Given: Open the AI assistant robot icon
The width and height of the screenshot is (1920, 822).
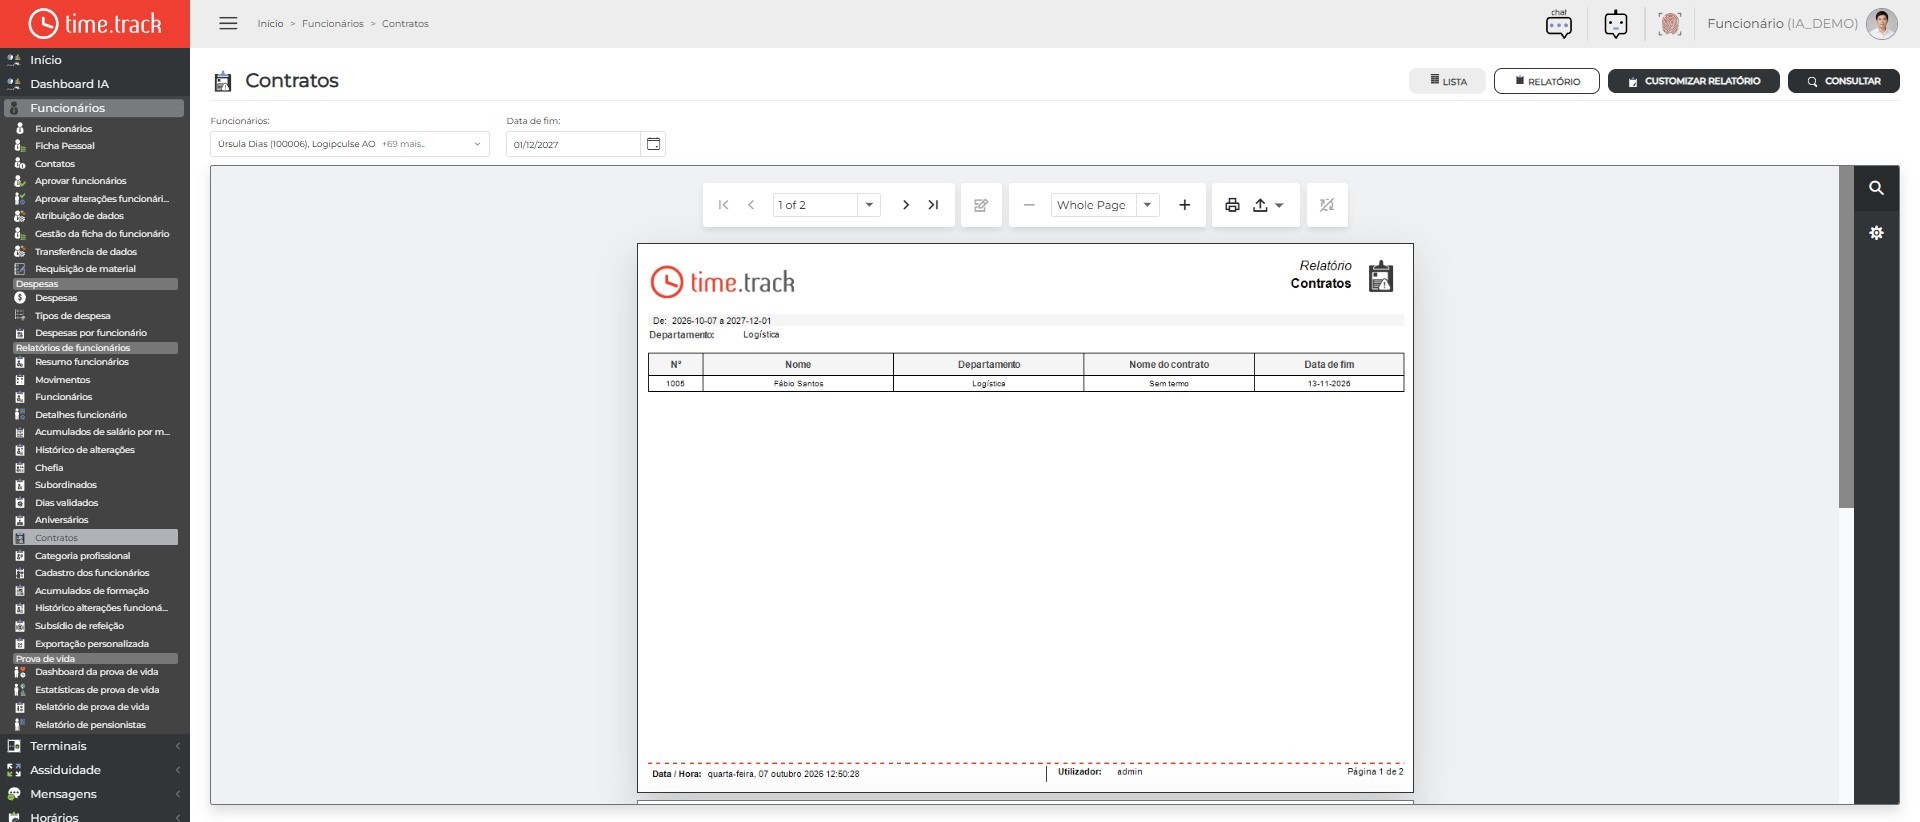Looking at the screenshot, I should coord(1616,24).
